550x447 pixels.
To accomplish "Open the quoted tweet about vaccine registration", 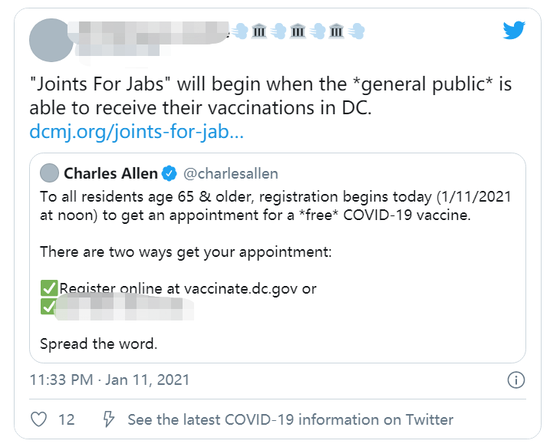I will 277,258.
